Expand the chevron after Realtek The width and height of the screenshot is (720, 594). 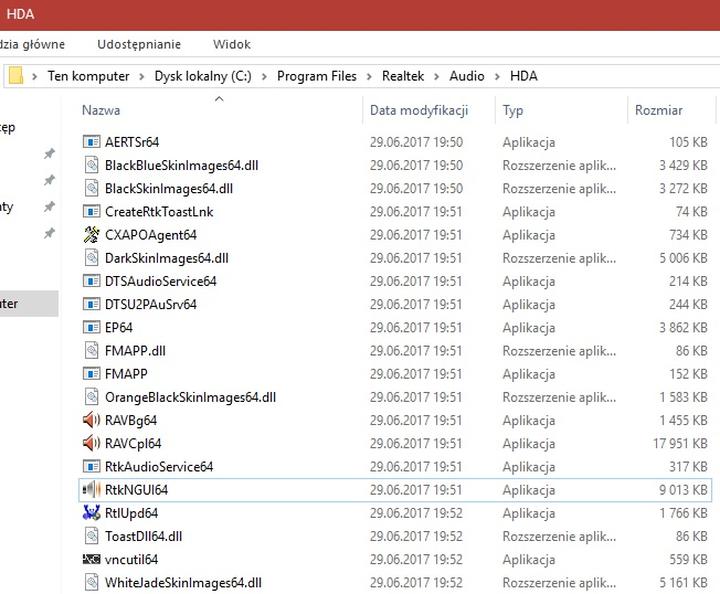(437, 77)
